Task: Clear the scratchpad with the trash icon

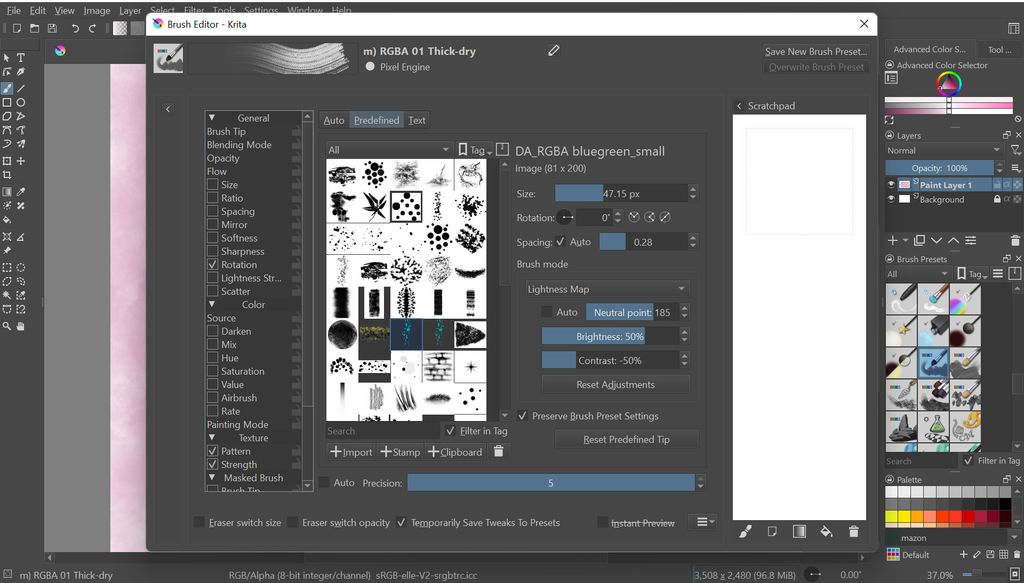Action: point(853,532)
